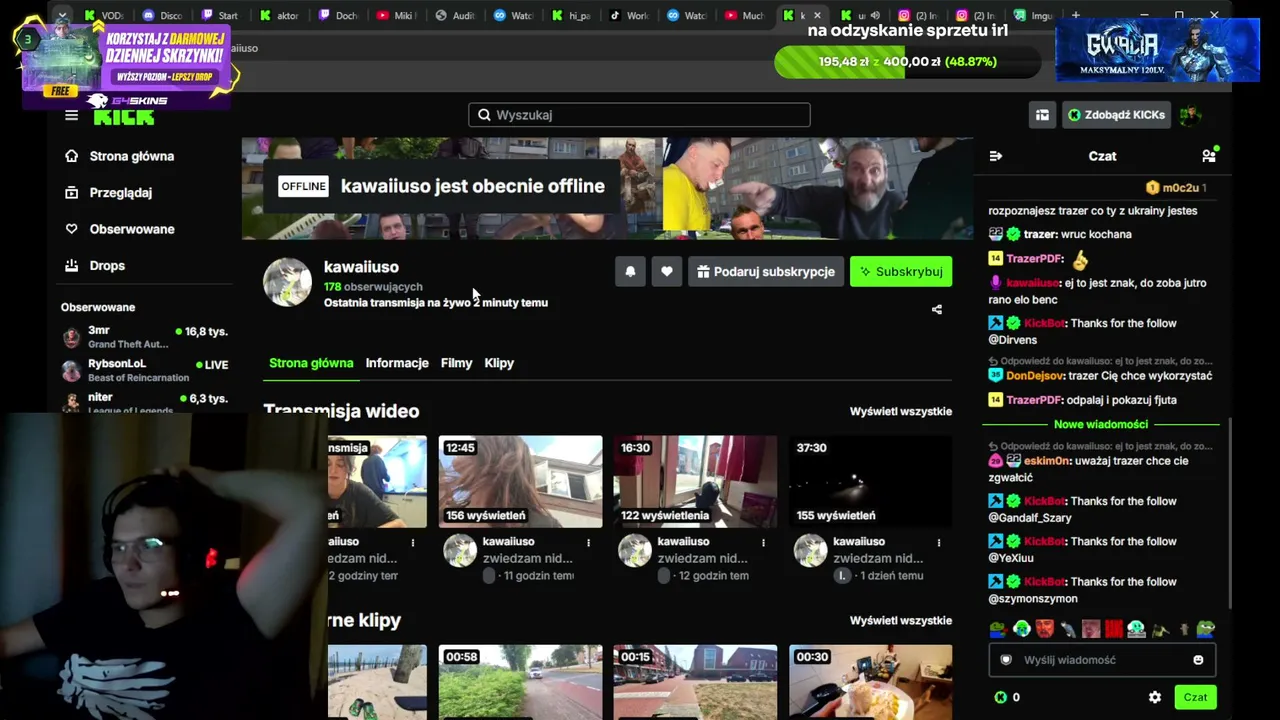This screenshot has width=1280, height=720.
Task: Click the search magnifier icon
Action: click(484, 115)
